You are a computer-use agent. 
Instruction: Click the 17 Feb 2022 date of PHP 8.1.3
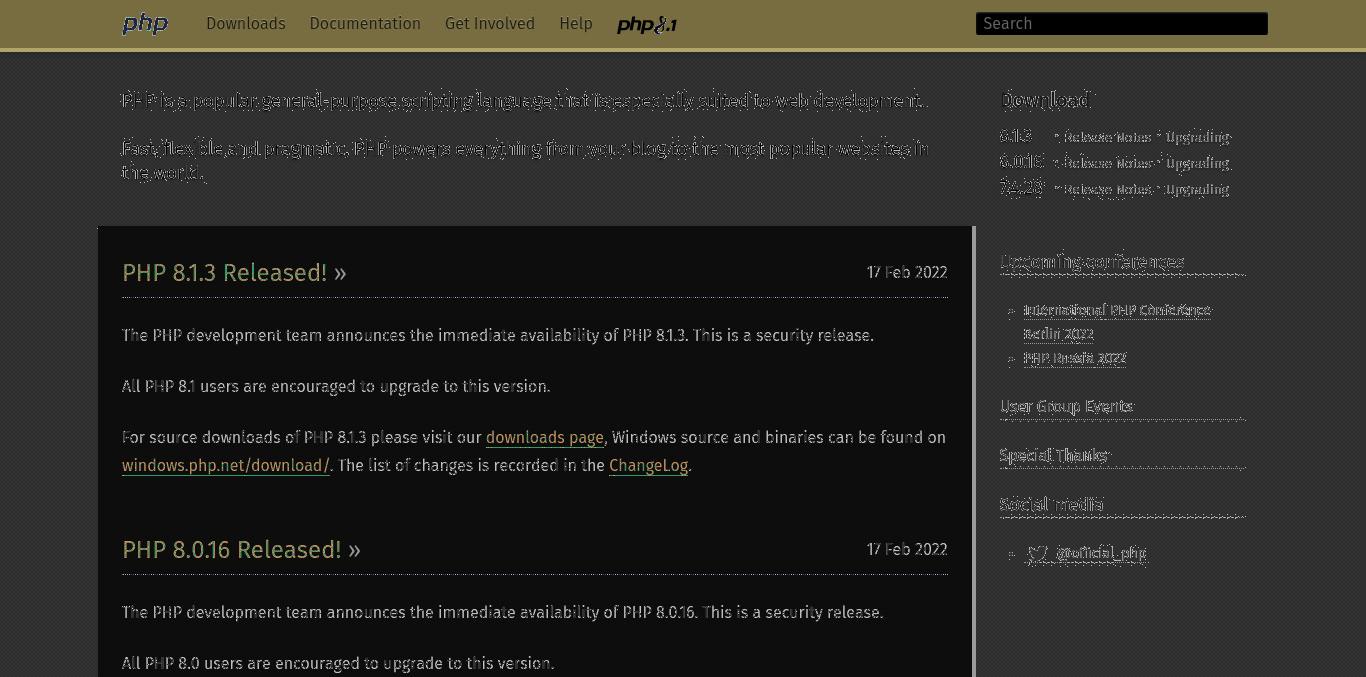tap(907, 272)
